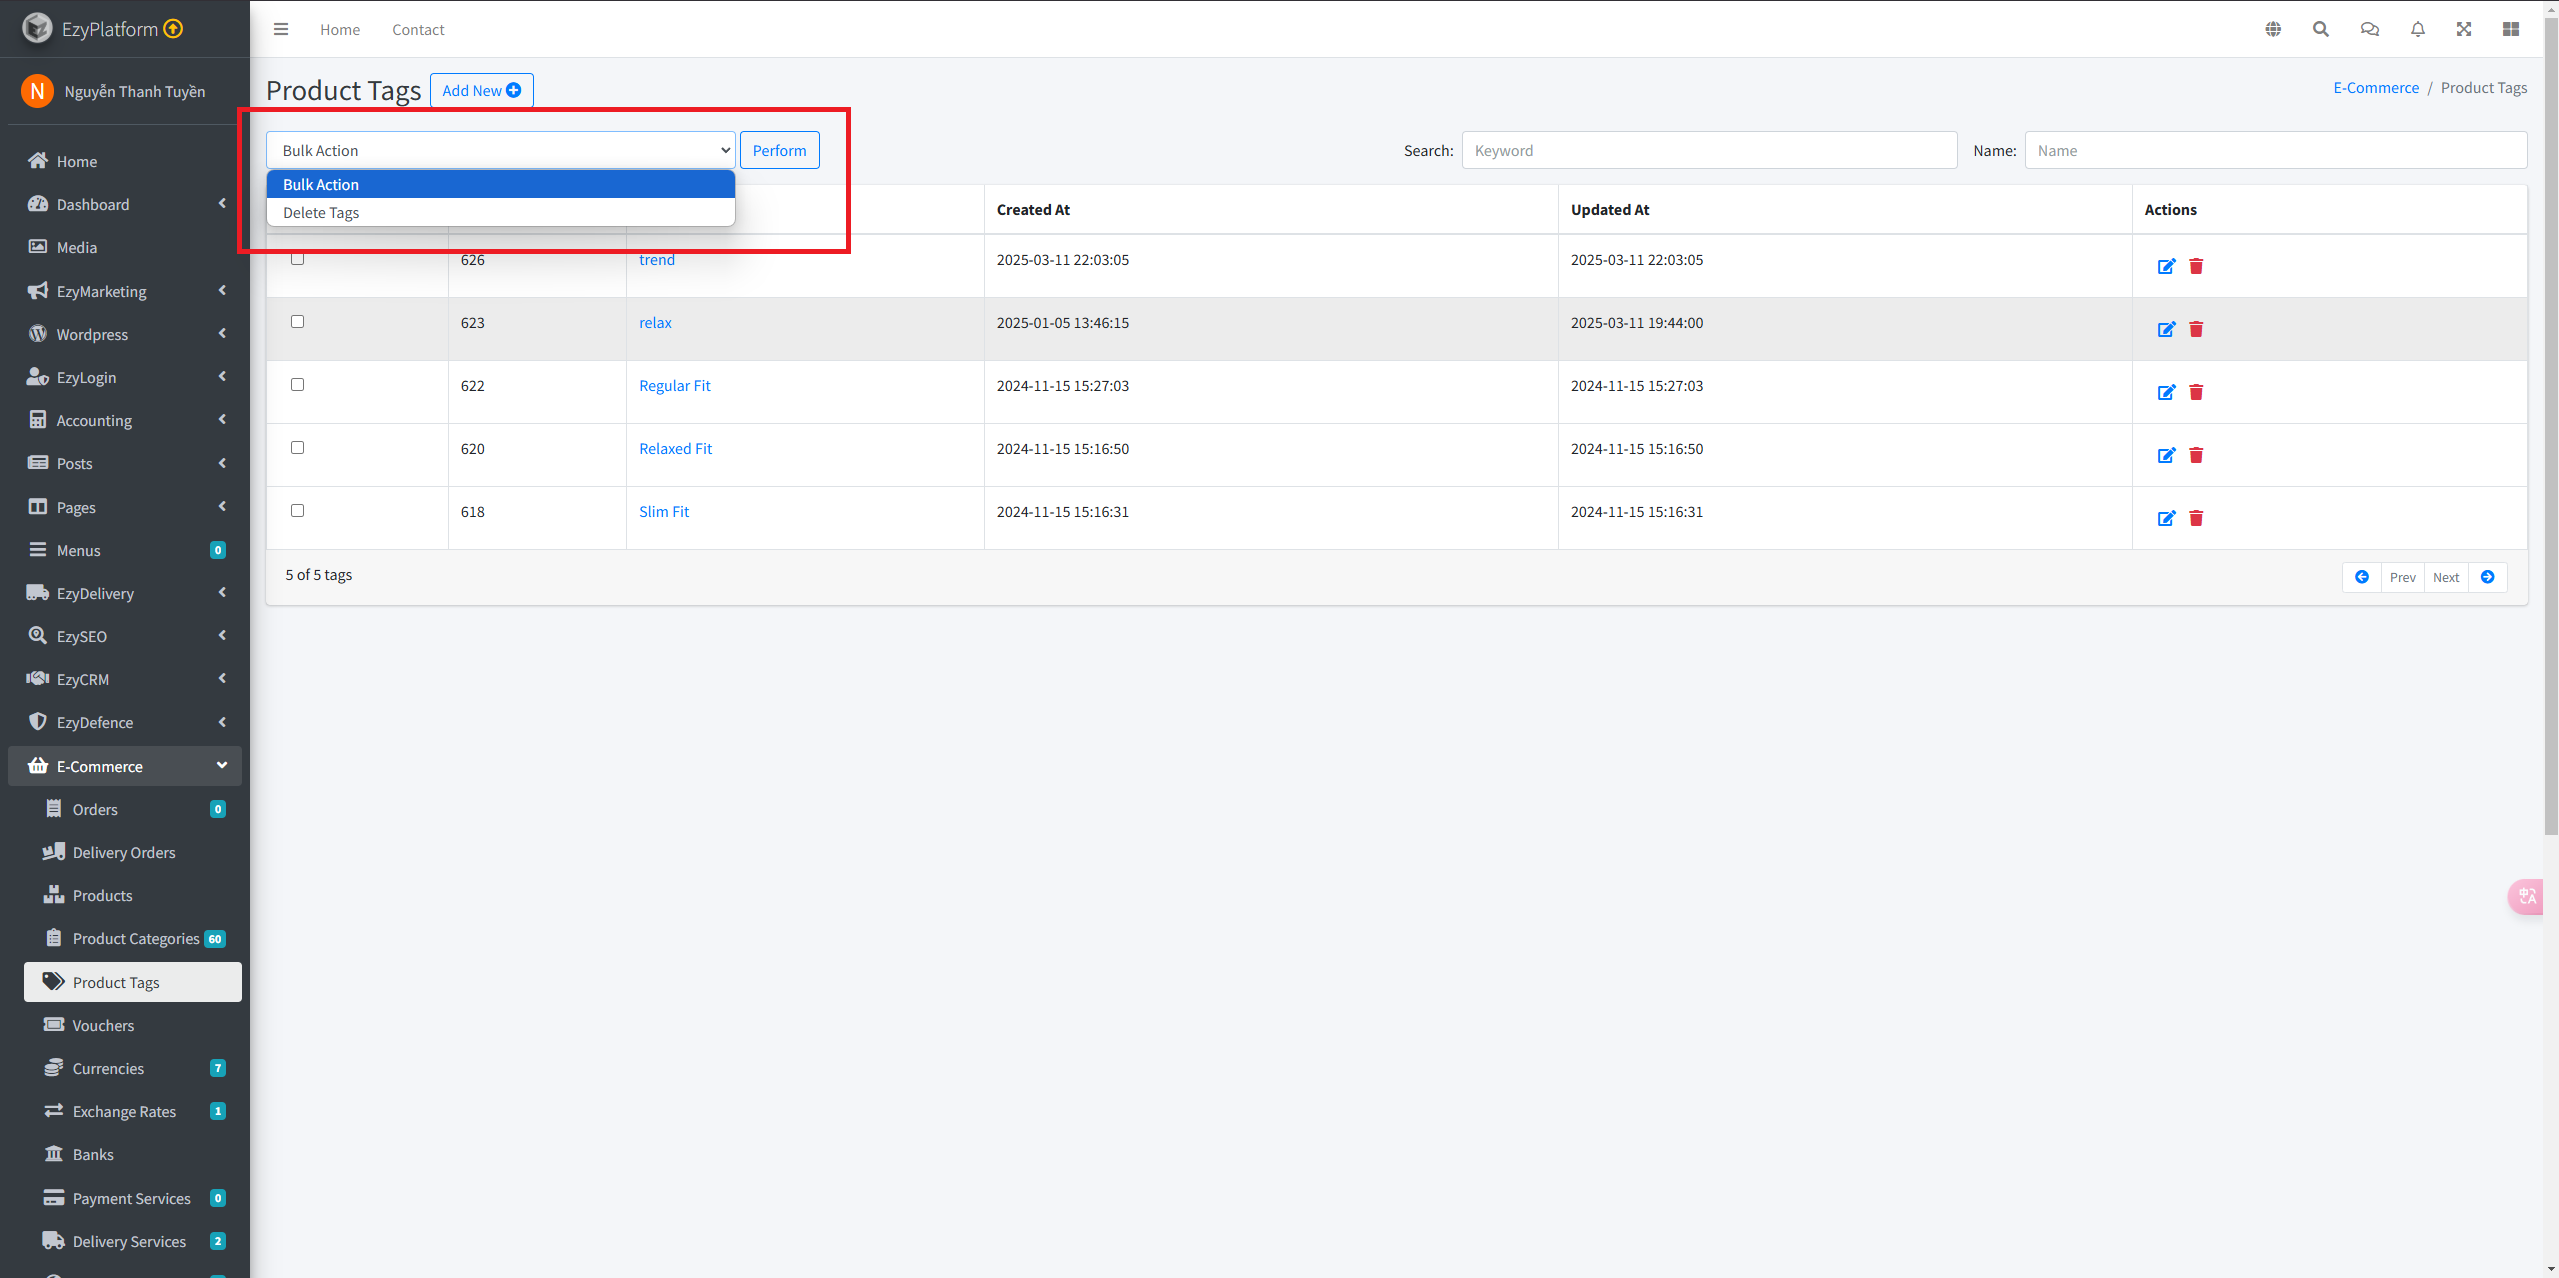Open Orders under E-Commerce
Image resolution: width=2559 pixels, height=1278 pixels.
click(x=133, y=809)
